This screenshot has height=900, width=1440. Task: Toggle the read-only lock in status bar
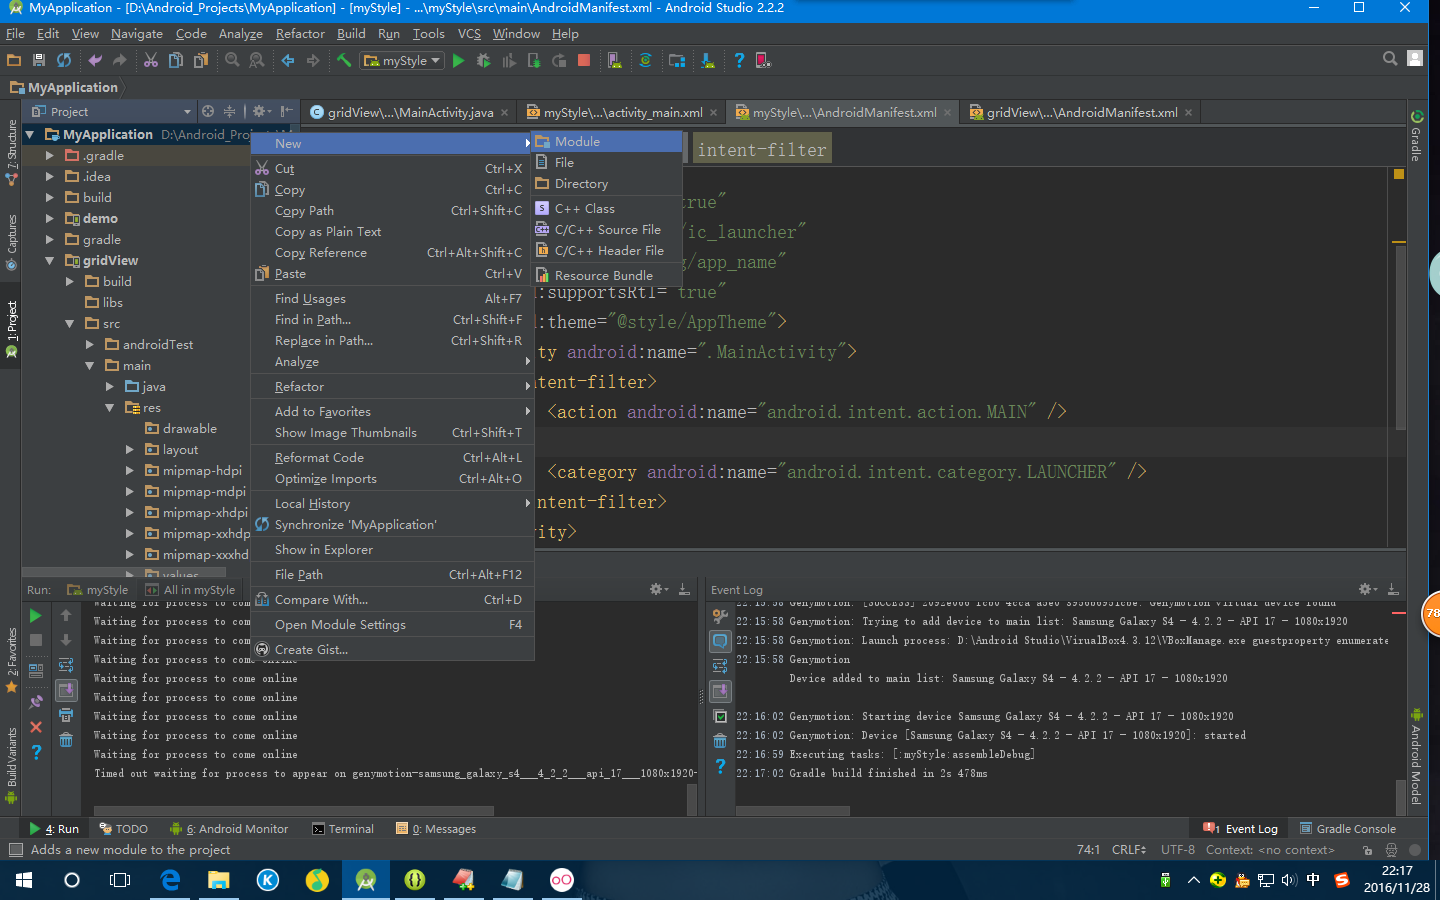click(x=1367, y=850)
